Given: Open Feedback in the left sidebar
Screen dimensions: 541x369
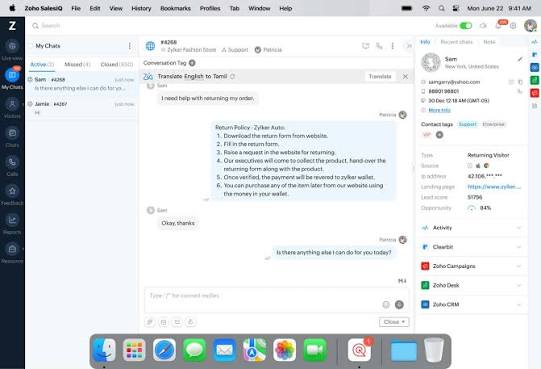Looking at the screenshot, I should (12, 195).
